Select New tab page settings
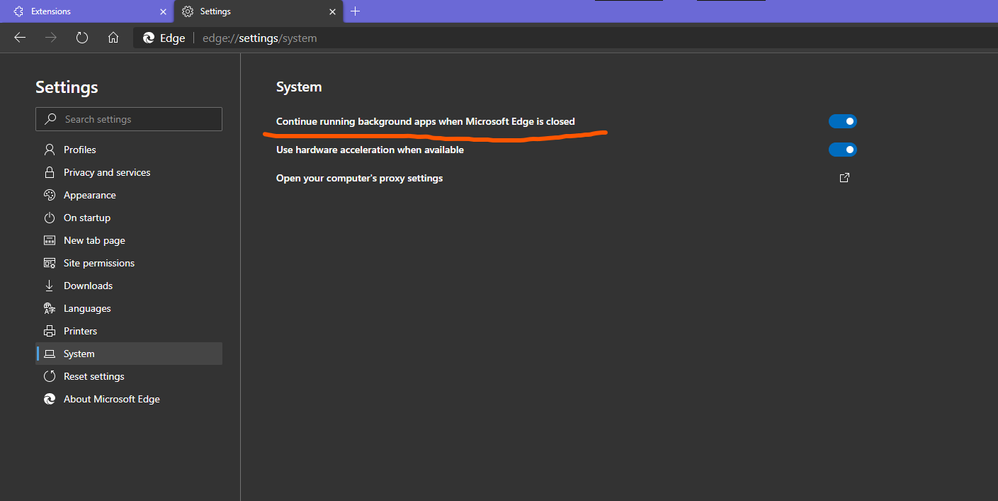 coord(129,241)
